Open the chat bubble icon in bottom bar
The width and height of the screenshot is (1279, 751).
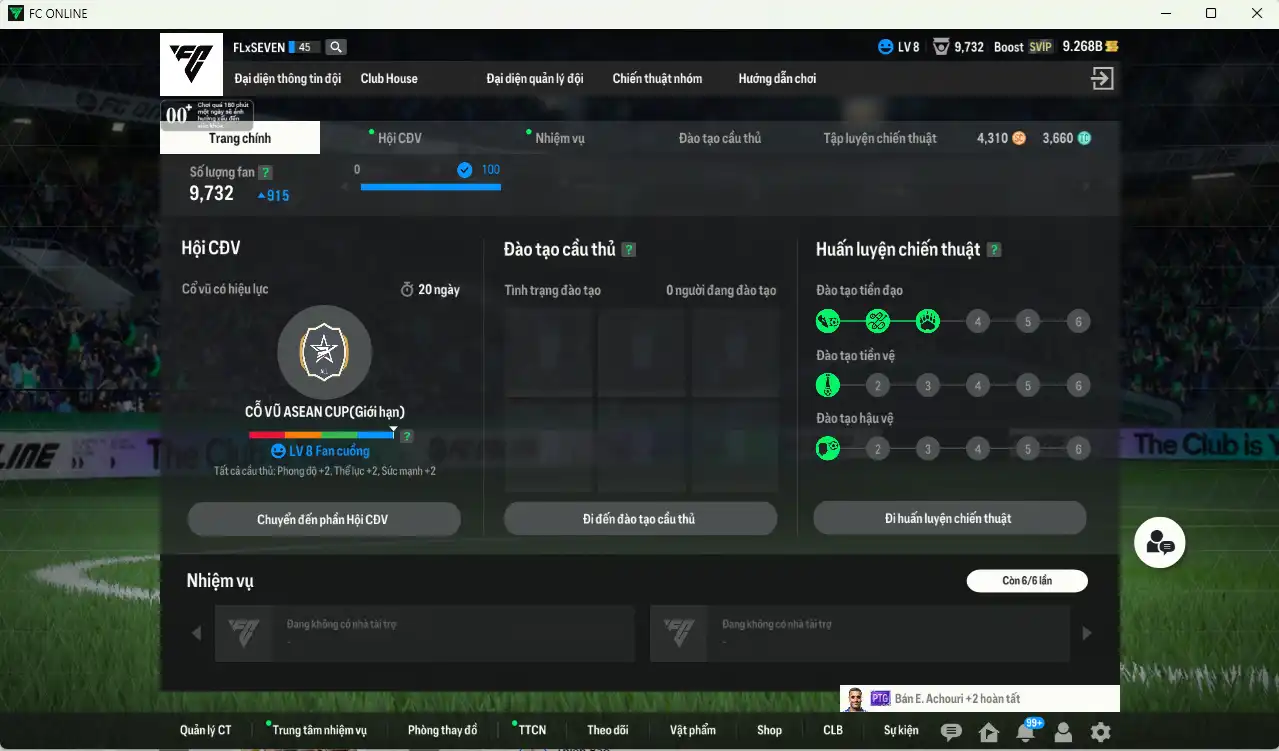click(x=951, y=732)
